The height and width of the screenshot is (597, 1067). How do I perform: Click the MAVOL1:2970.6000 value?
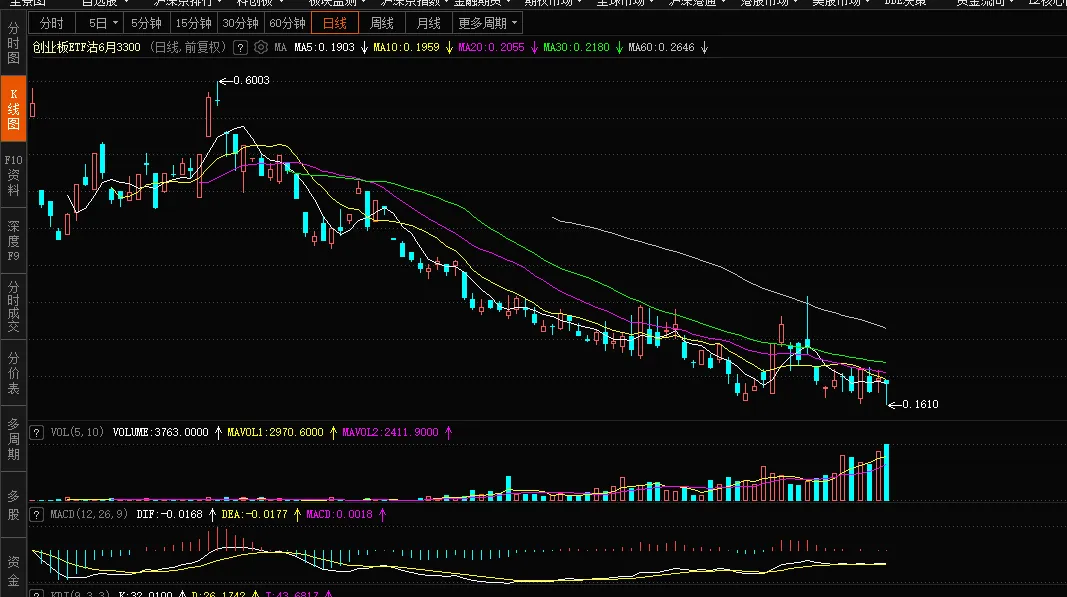(x=275, y=432)
